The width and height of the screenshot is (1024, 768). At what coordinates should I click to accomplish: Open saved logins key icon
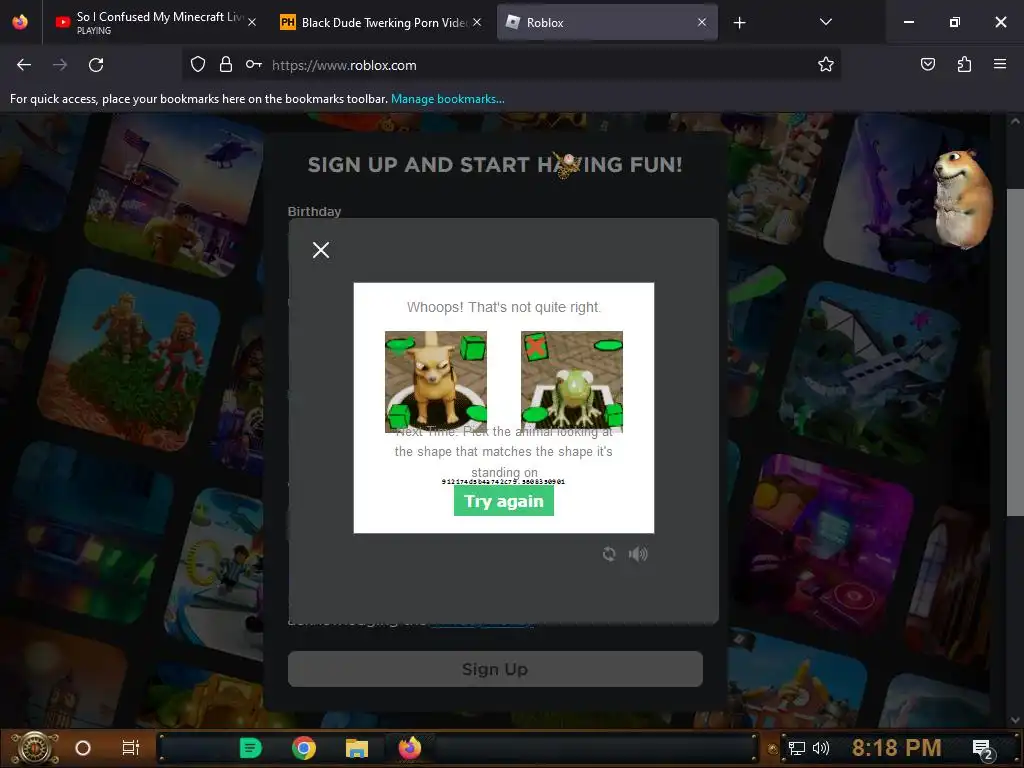pos(253,65)
